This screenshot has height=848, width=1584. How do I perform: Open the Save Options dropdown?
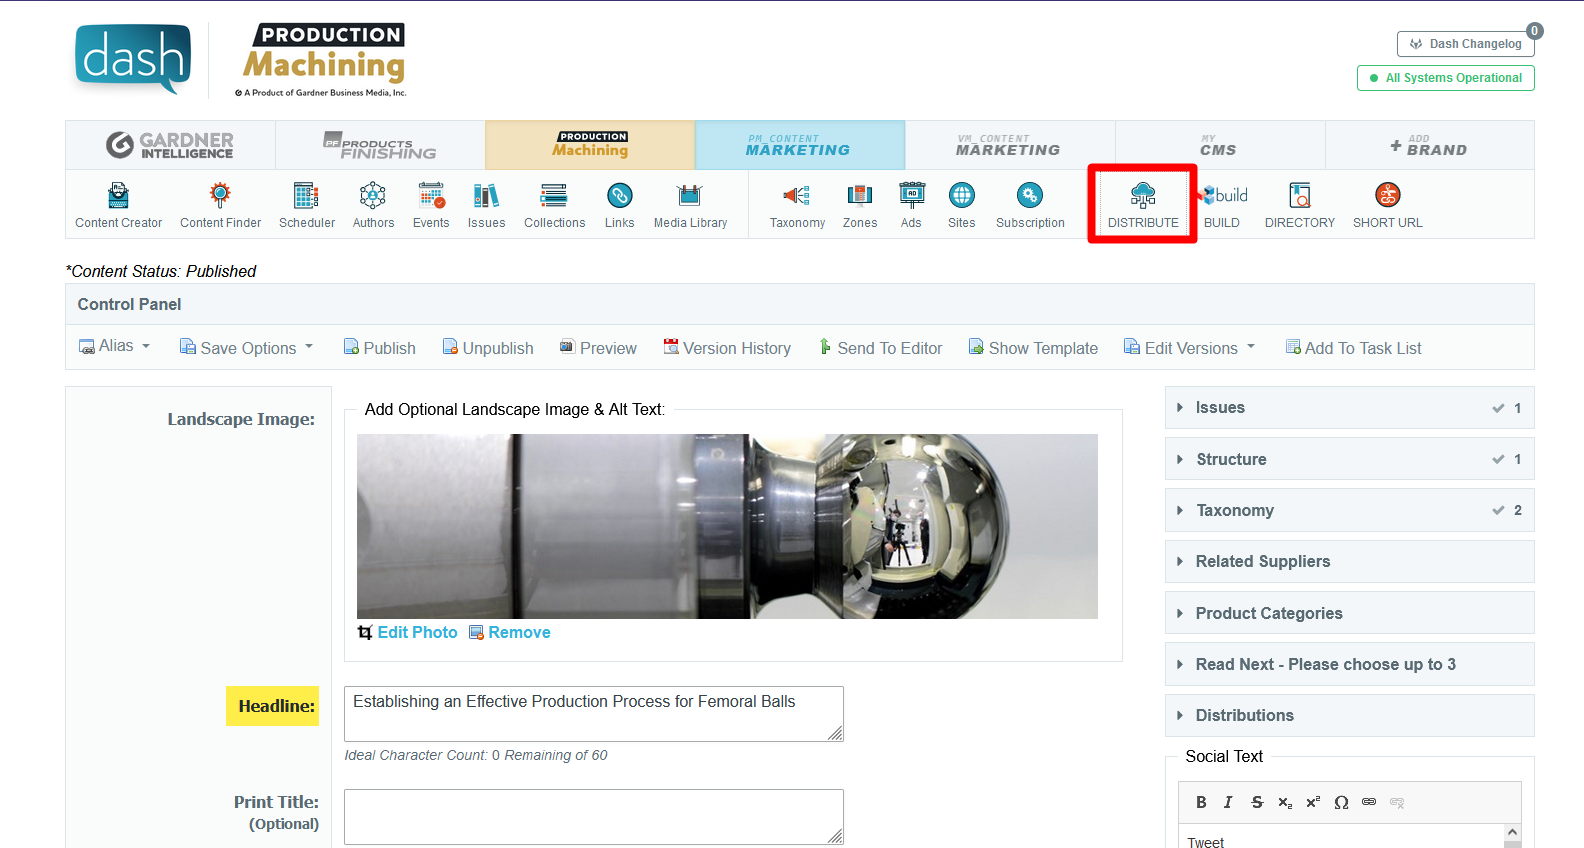click(246, 348)
